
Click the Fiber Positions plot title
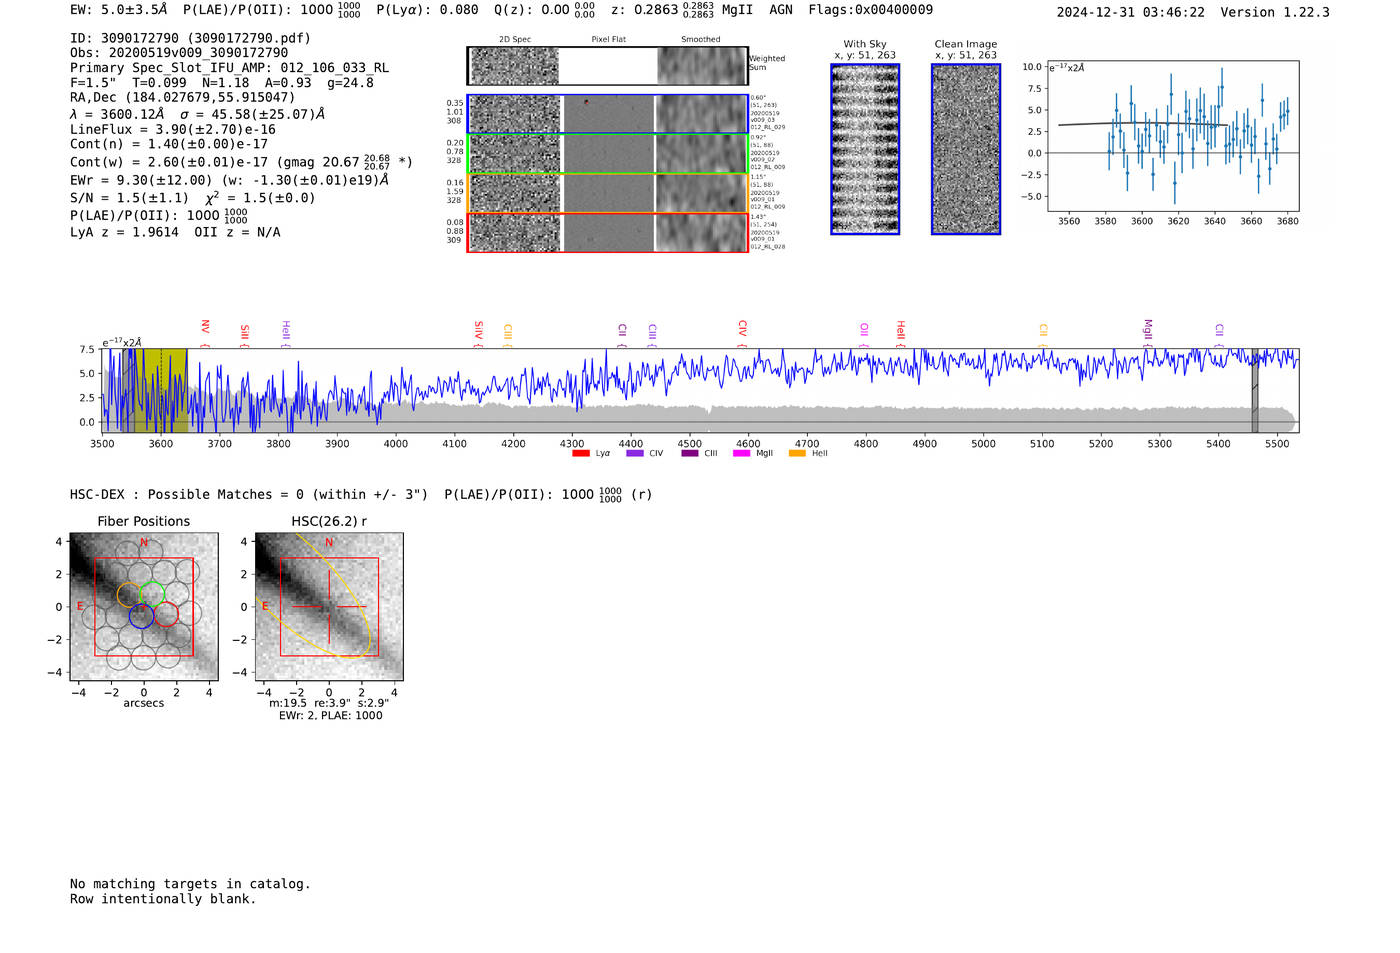coord(144,521)
